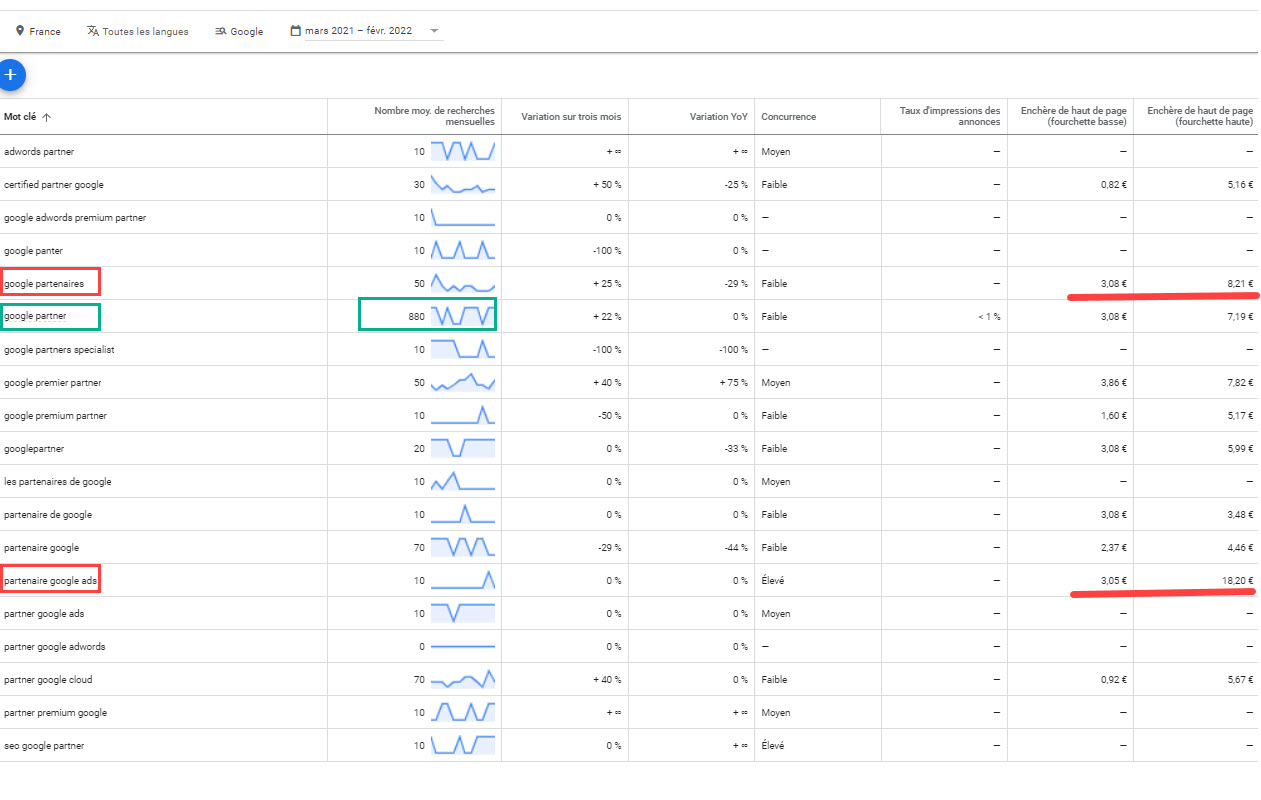1261x800 pixels.
Task: Click the 880 monthly searches value
Action: (x=416, y=316)
